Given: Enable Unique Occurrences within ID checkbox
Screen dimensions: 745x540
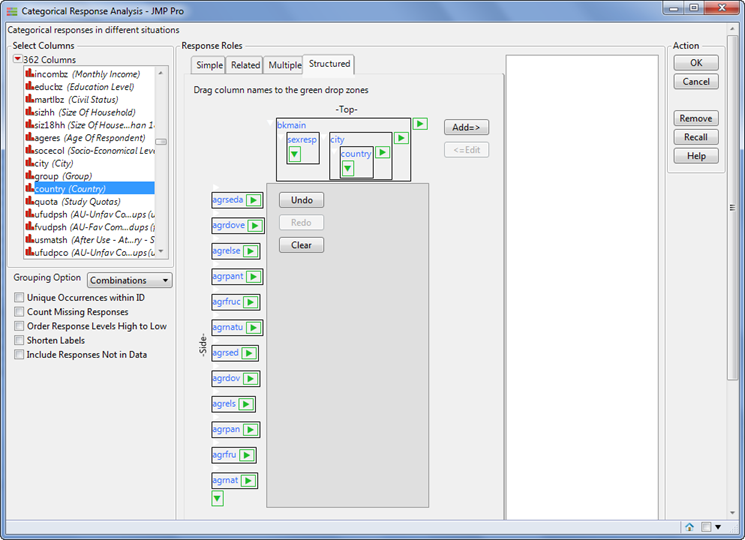Looking at the screenshot, I should (19, 297).
